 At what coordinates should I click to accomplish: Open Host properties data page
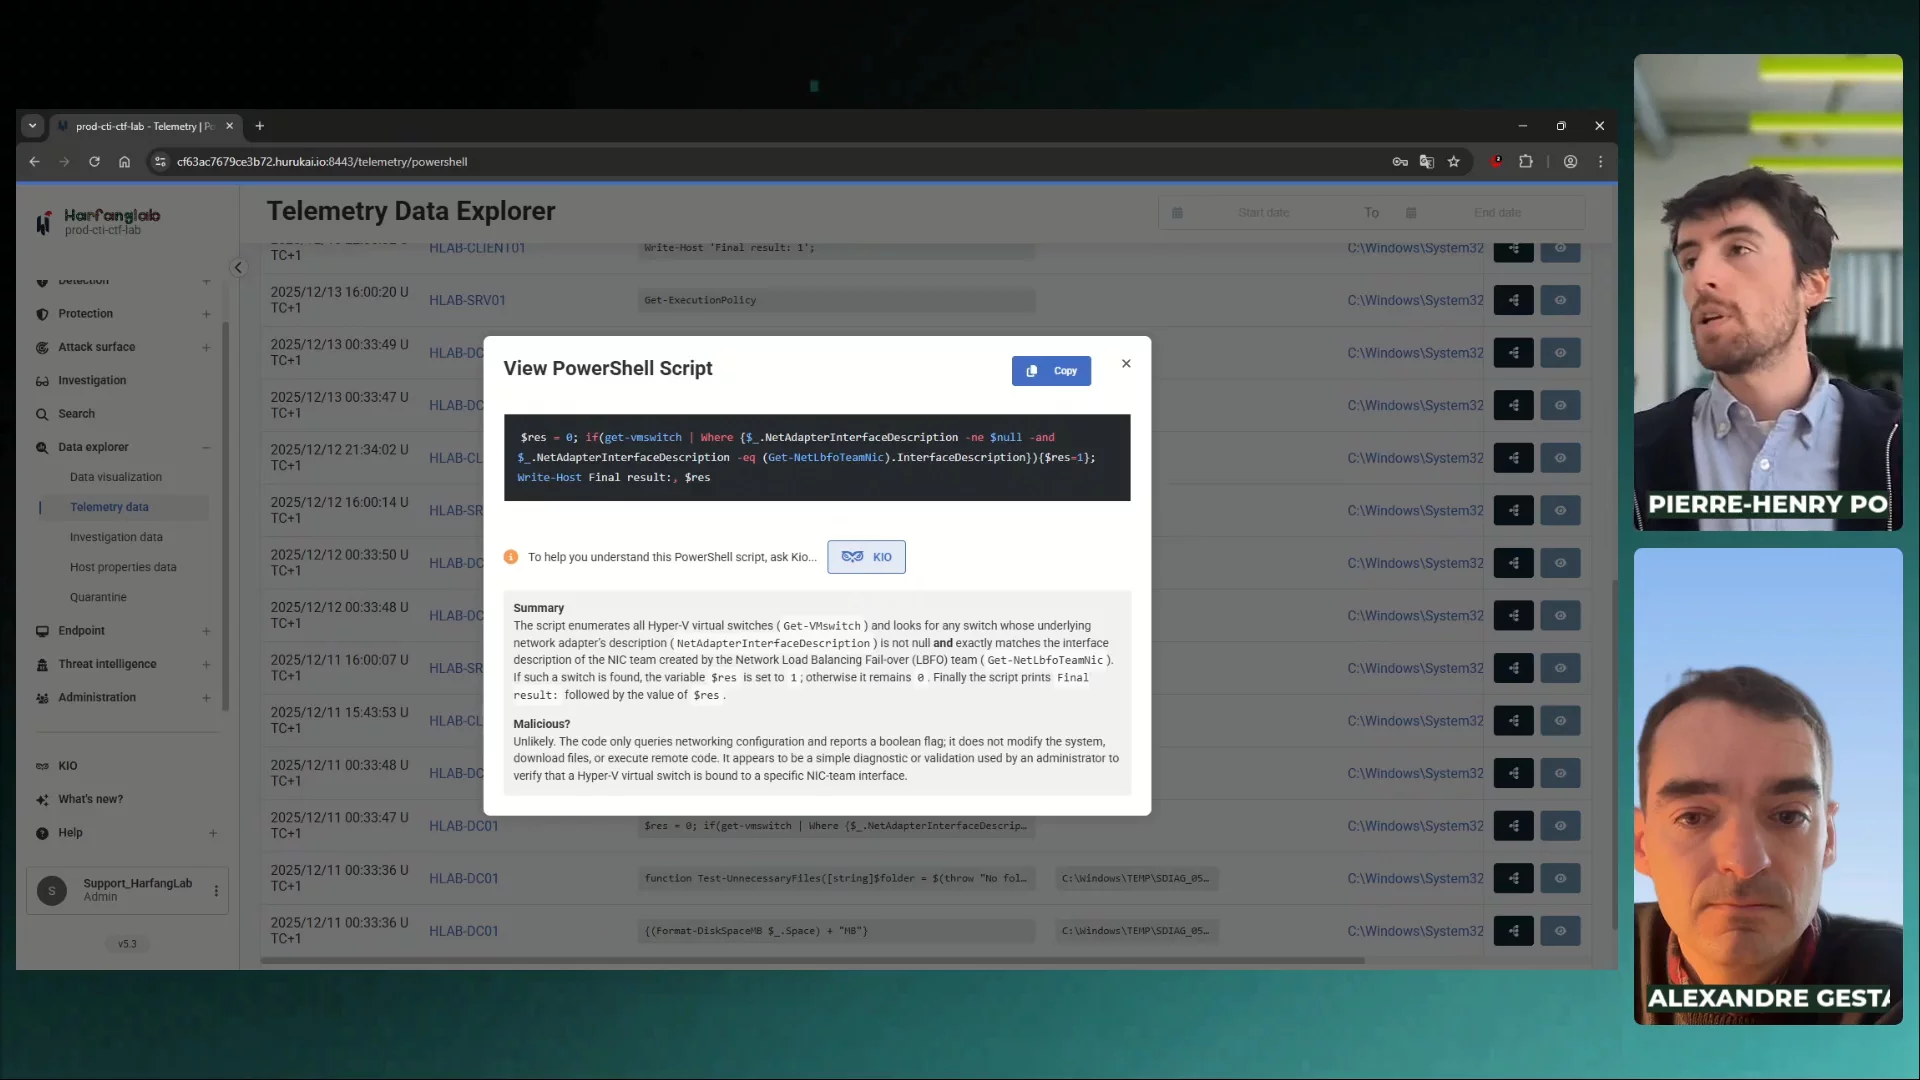coord(123,567)
